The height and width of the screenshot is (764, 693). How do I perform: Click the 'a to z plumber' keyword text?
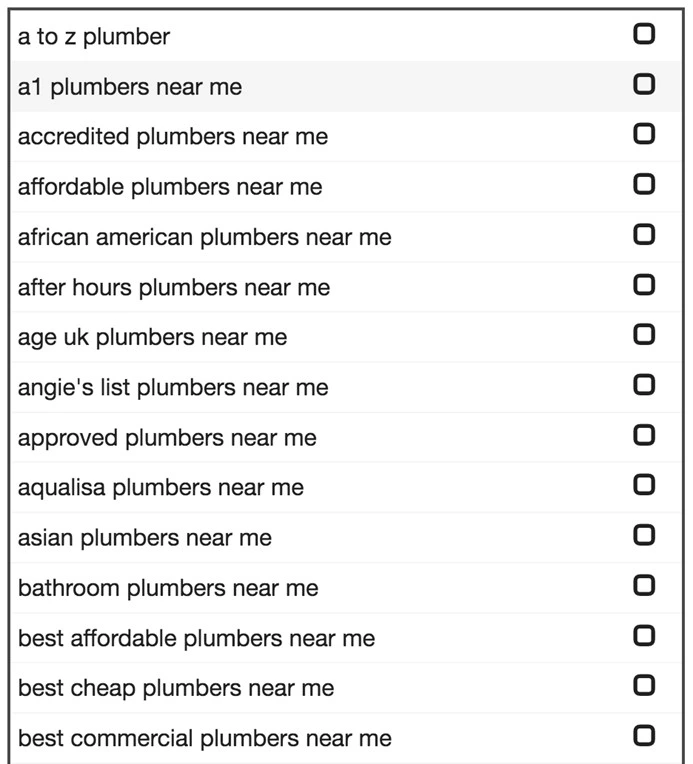coord(94,37)
